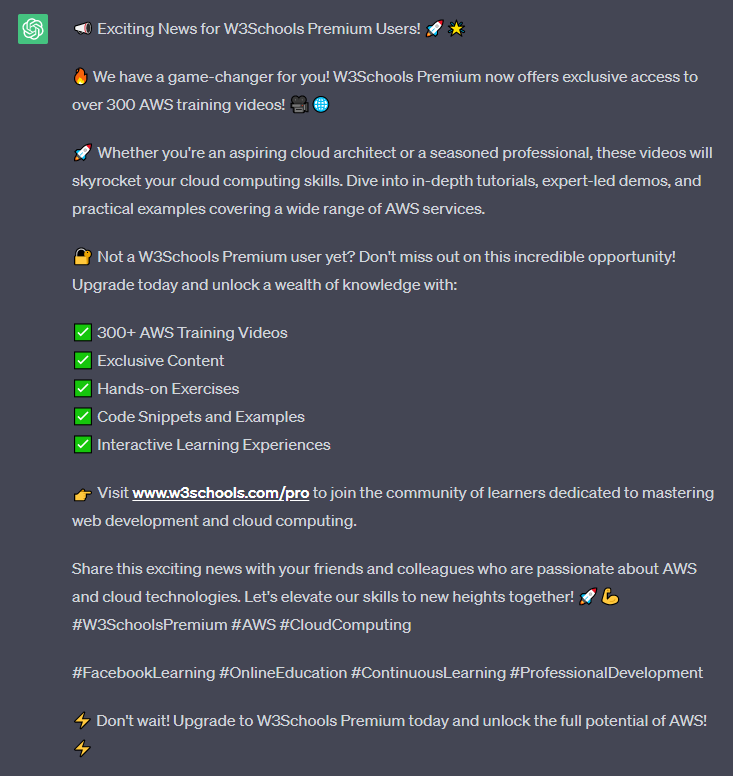Click the globe emoji after the camera
733x776 pixels.
point(321,105)
